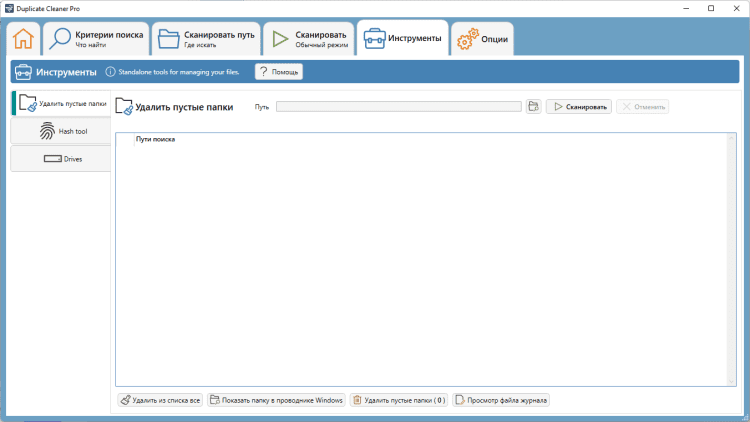Open the Hash tool sidebar item
Screen dimensions: 750x422
pos(61,131)
